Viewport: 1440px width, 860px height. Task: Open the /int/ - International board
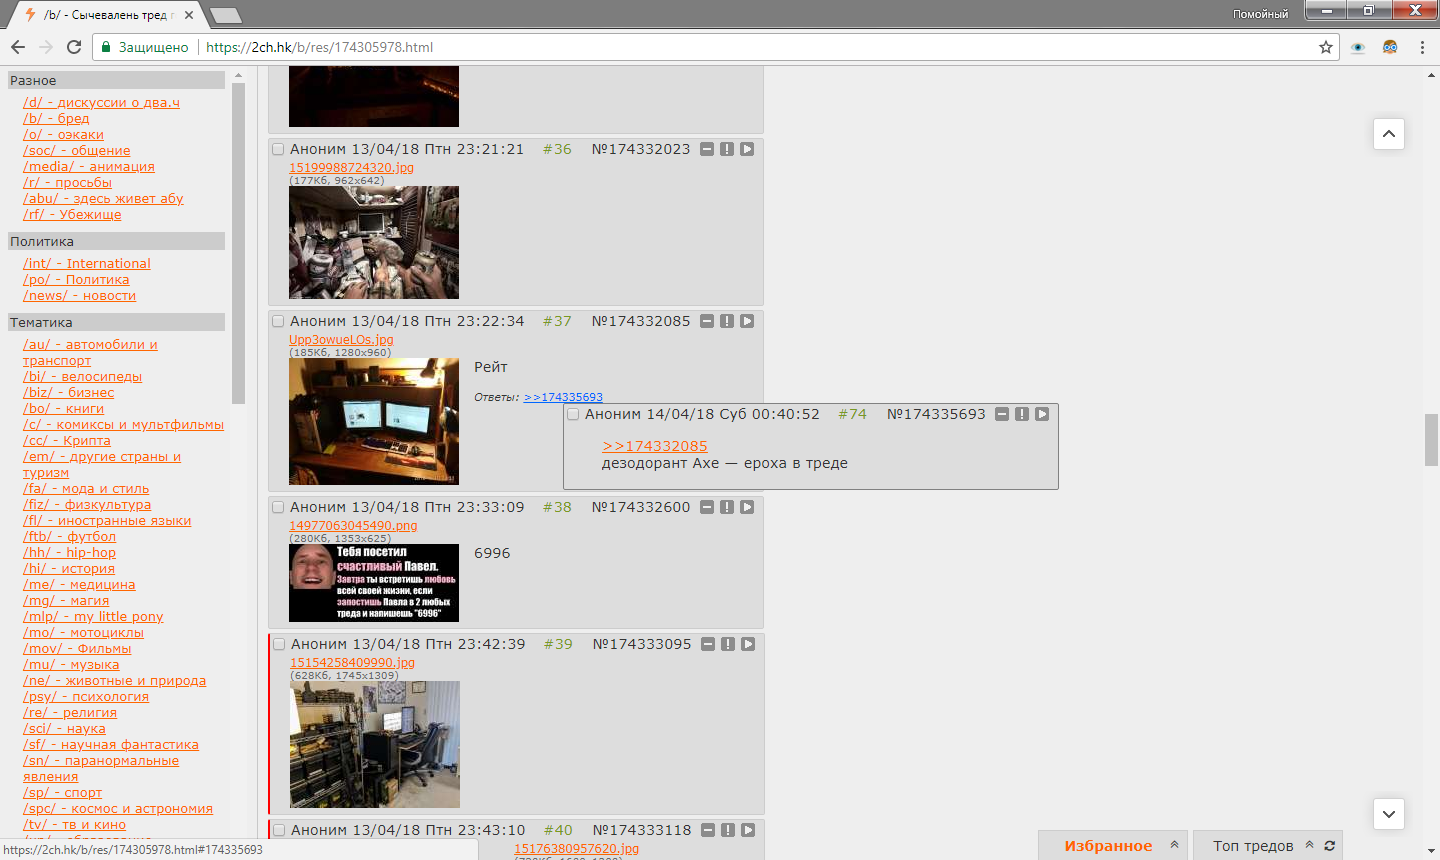[x=87, y=263]
